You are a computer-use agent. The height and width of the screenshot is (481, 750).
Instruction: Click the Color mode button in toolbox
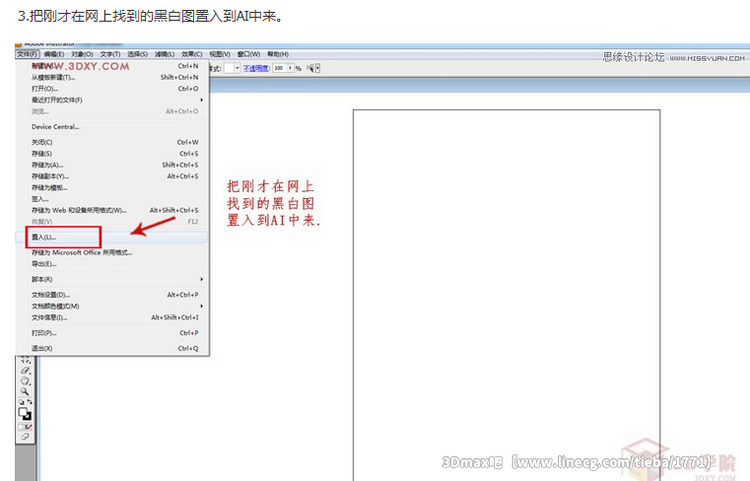coord(21,426)
